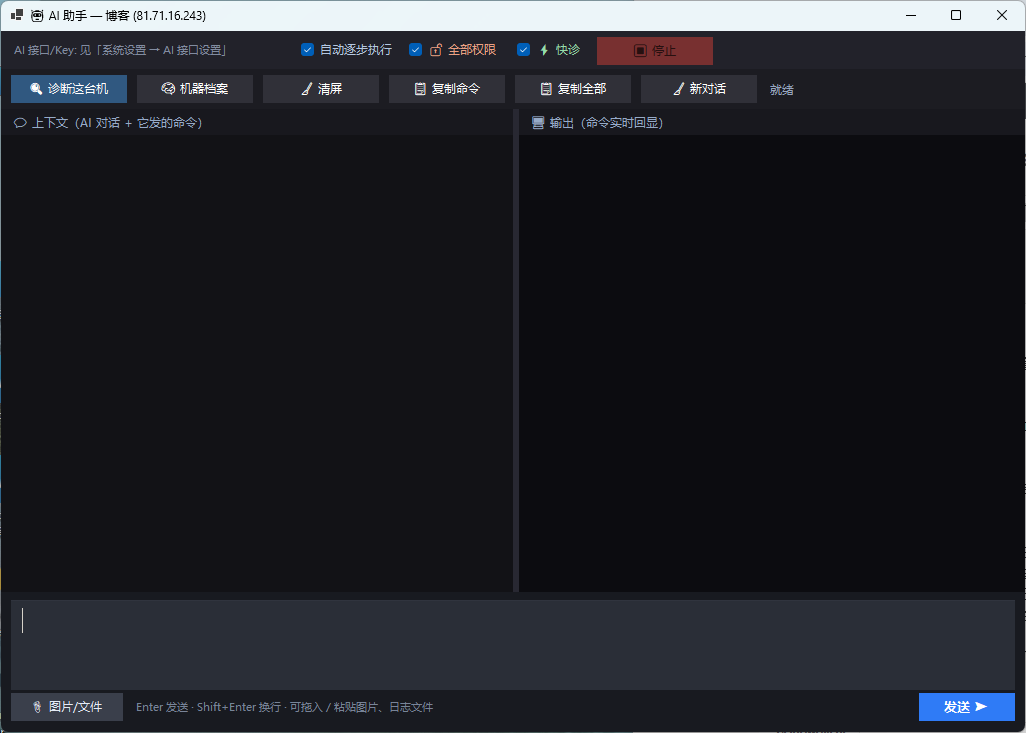This screenshot has width=1026, height=733.
Task: Clear the screen with 清屏
Action: [x=321, y=89]
